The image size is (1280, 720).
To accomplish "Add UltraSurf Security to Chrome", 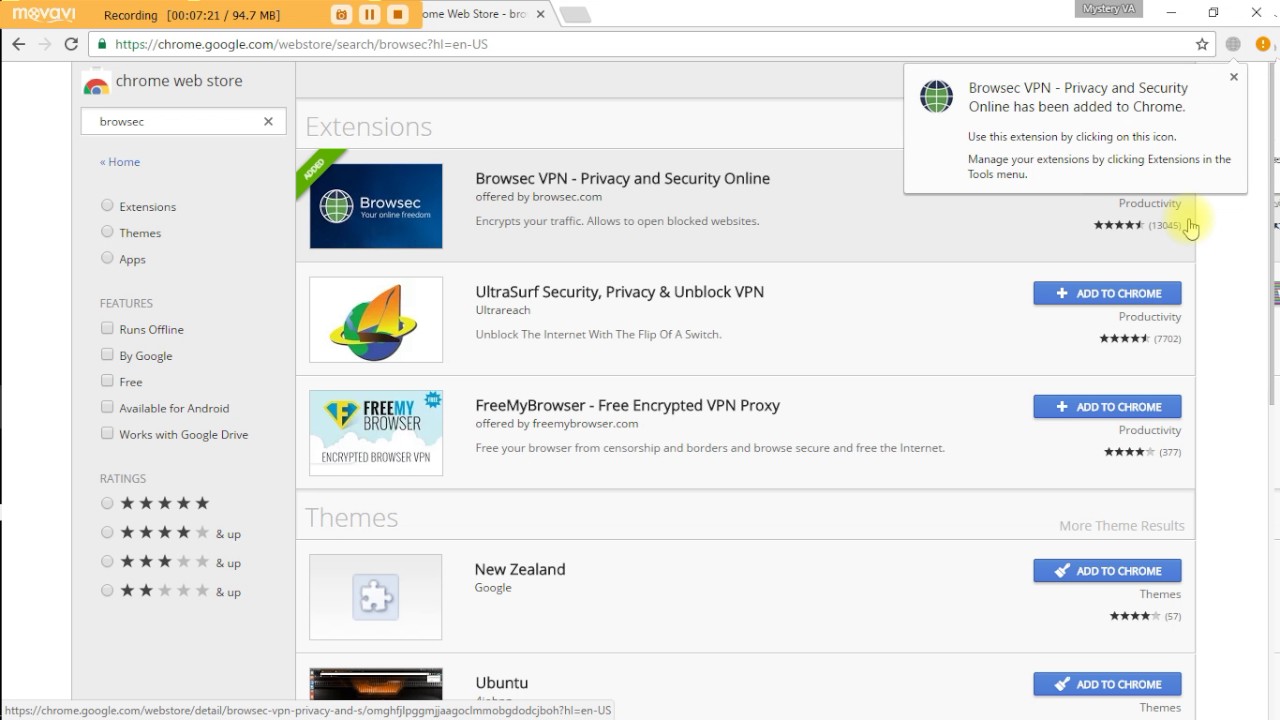I will point(1107,293).
